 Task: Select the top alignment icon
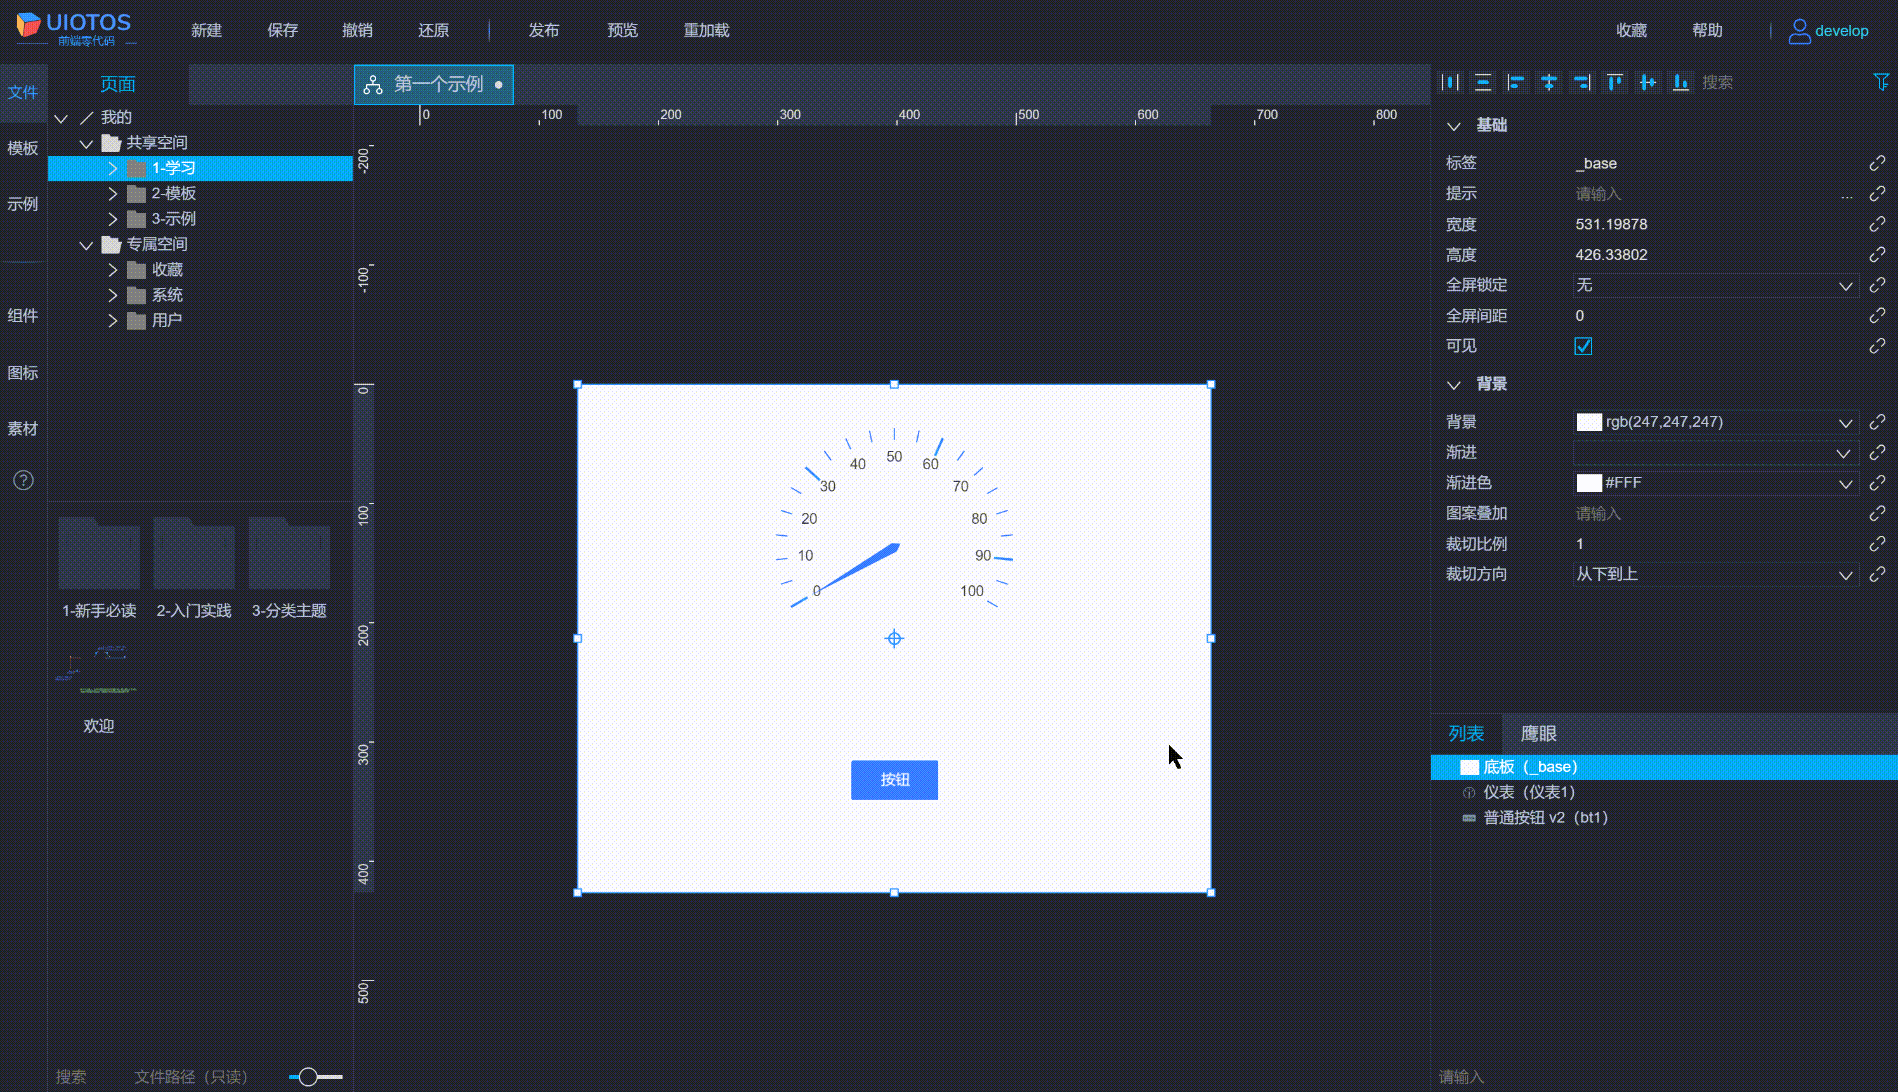1614,82
